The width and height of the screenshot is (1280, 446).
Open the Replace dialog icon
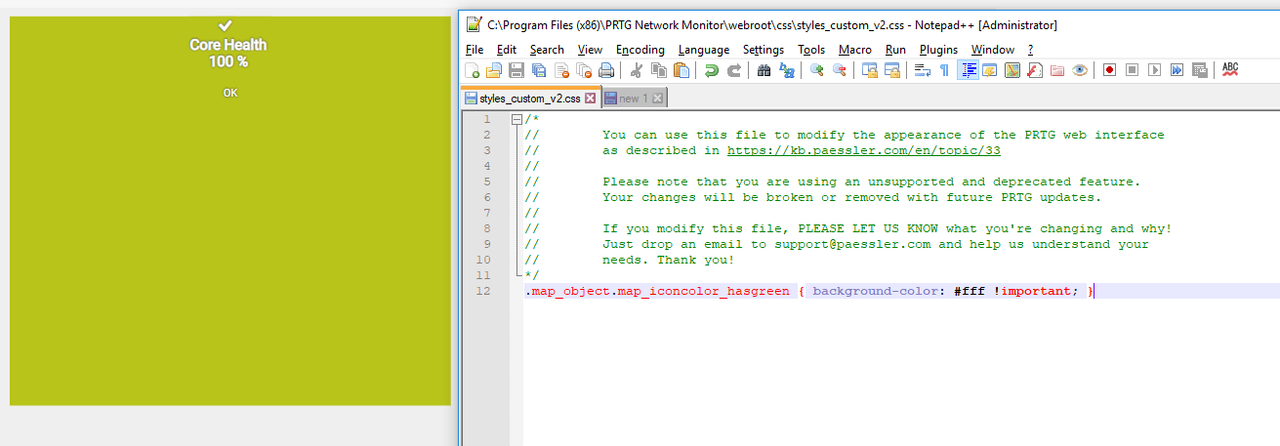tap(787, 70)
